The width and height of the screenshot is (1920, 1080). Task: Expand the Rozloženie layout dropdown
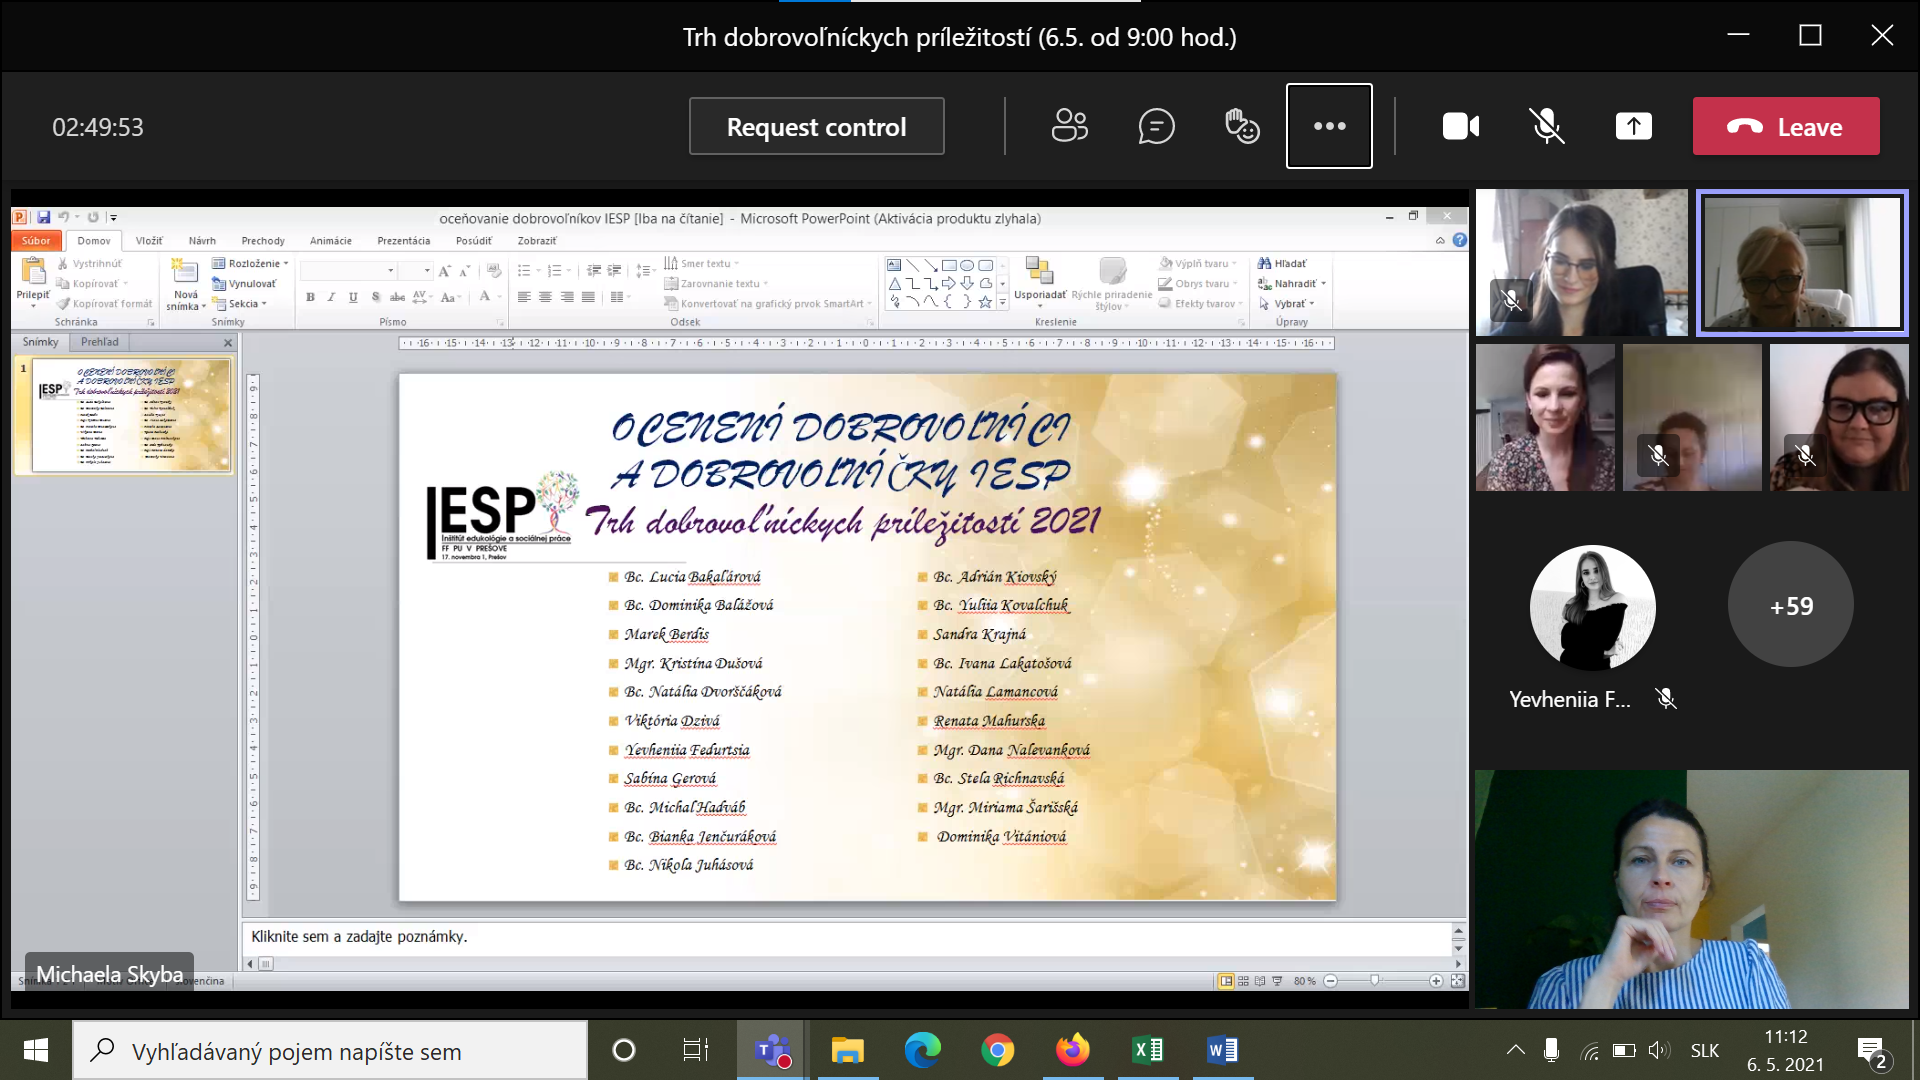point(250,264)
